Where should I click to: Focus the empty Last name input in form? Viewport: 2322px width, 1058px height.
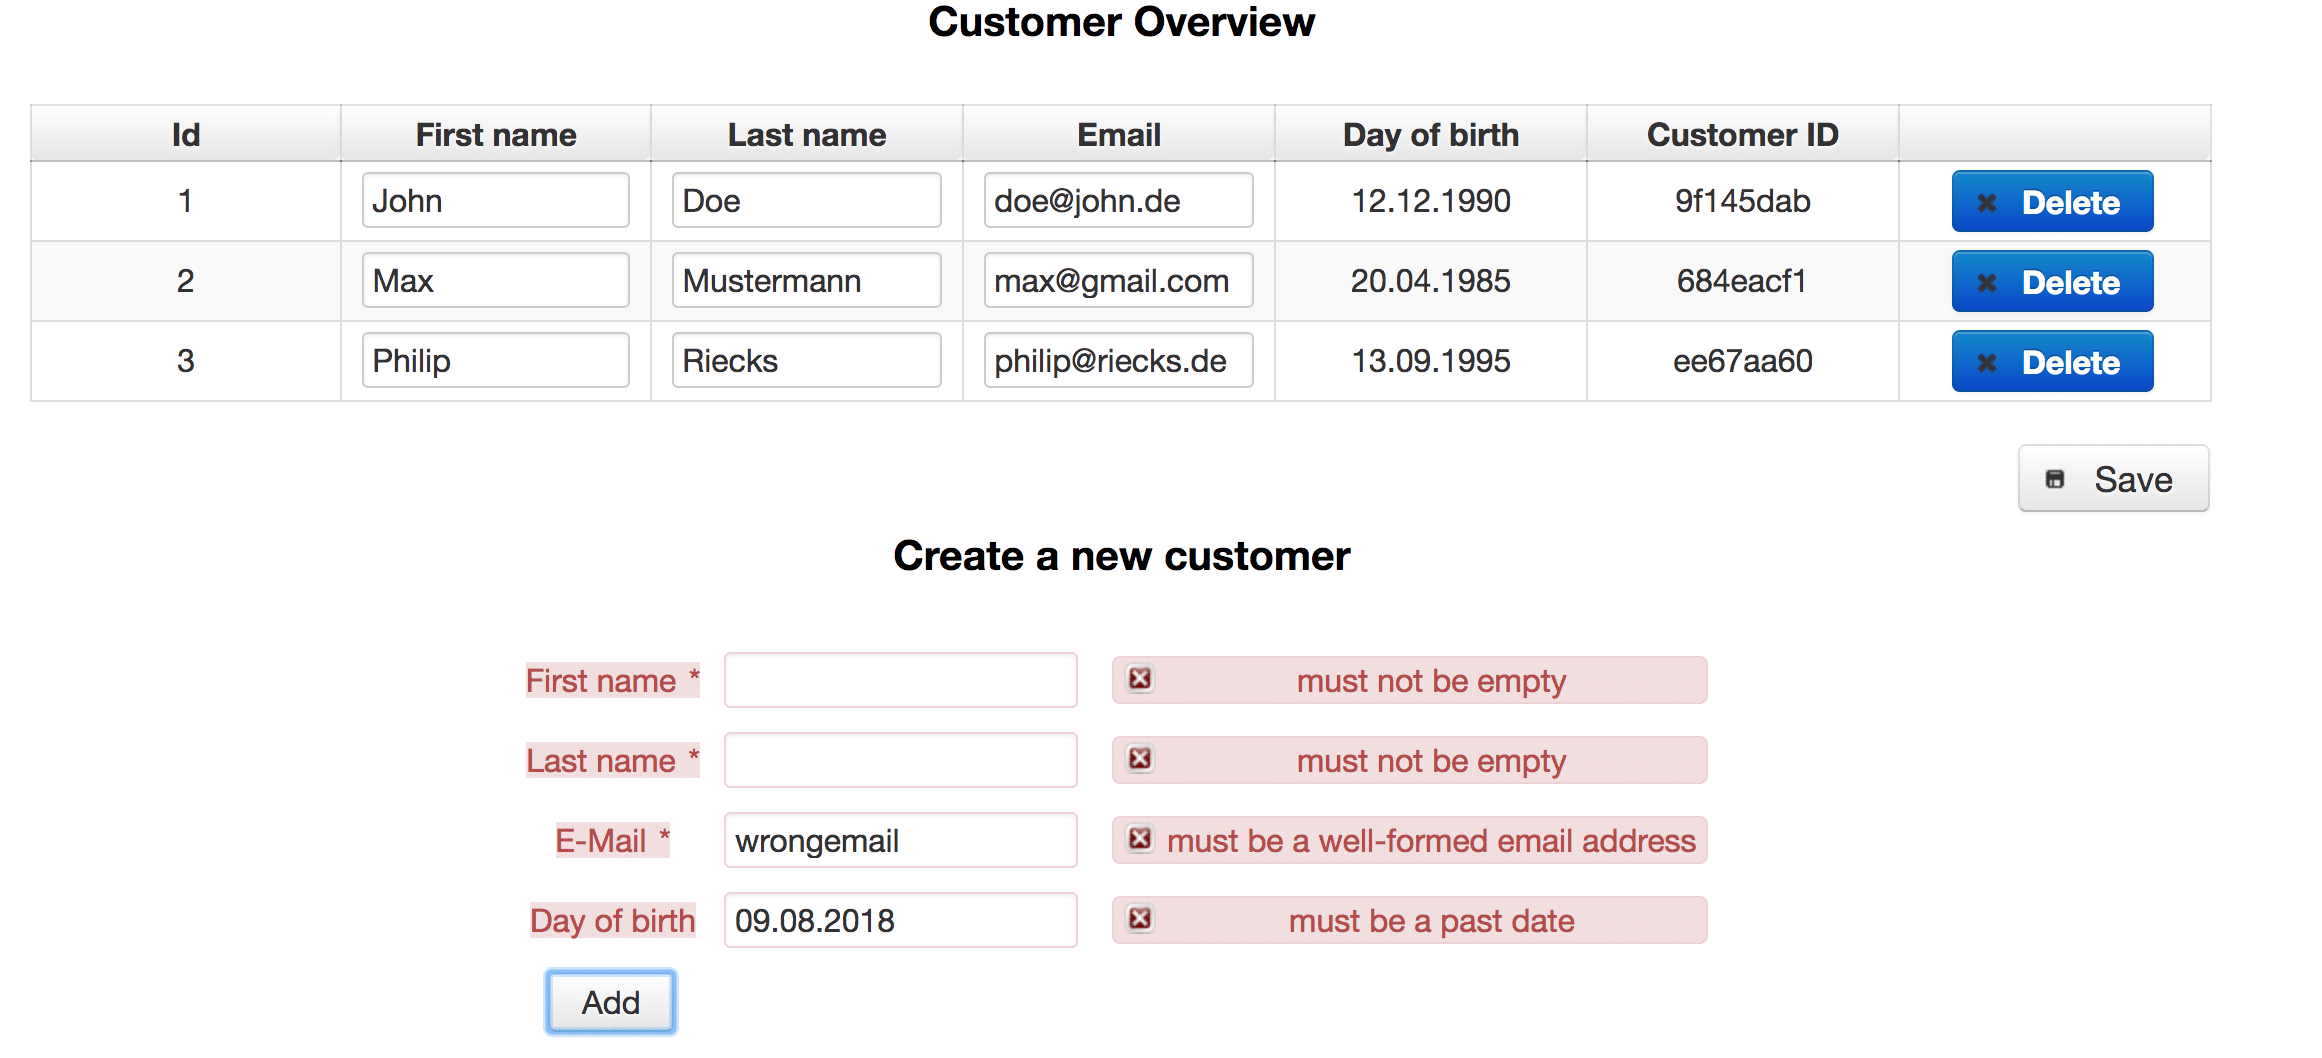[x=901, y=760]
